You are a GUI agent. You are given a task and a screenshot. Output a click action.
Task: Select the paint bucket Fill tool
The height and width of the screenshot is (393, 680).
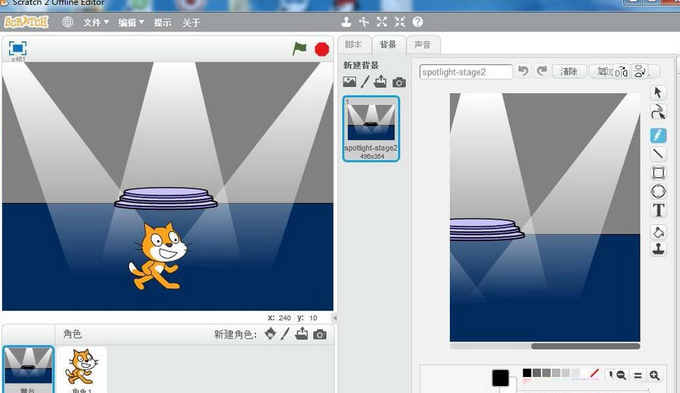point(658,232)
